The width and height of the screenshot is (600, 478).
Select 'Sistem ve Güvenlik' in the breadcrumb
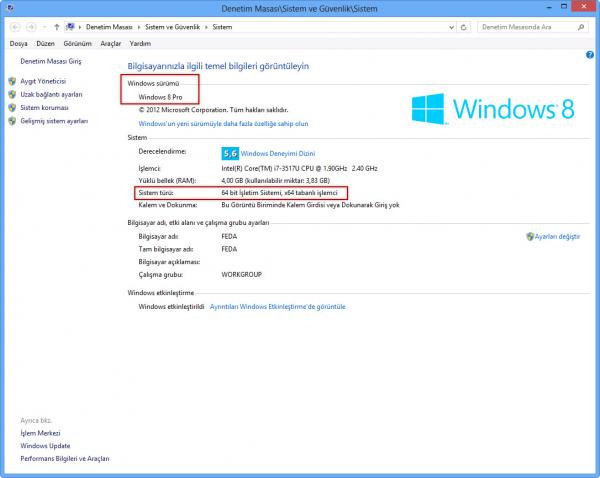click(173, 27)
